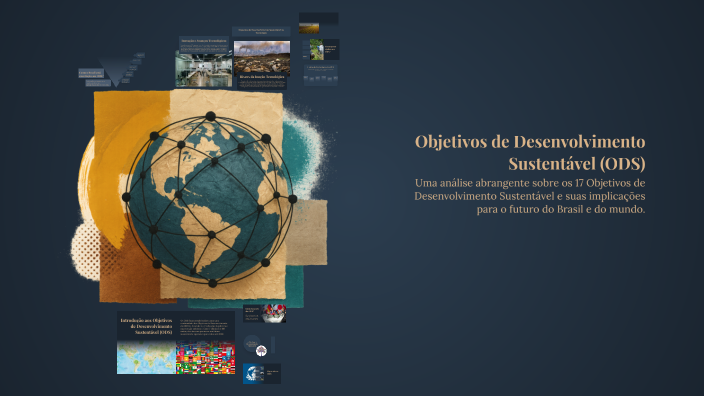Open the 'Riscos da Inação Tecnológica' slide

262,80
